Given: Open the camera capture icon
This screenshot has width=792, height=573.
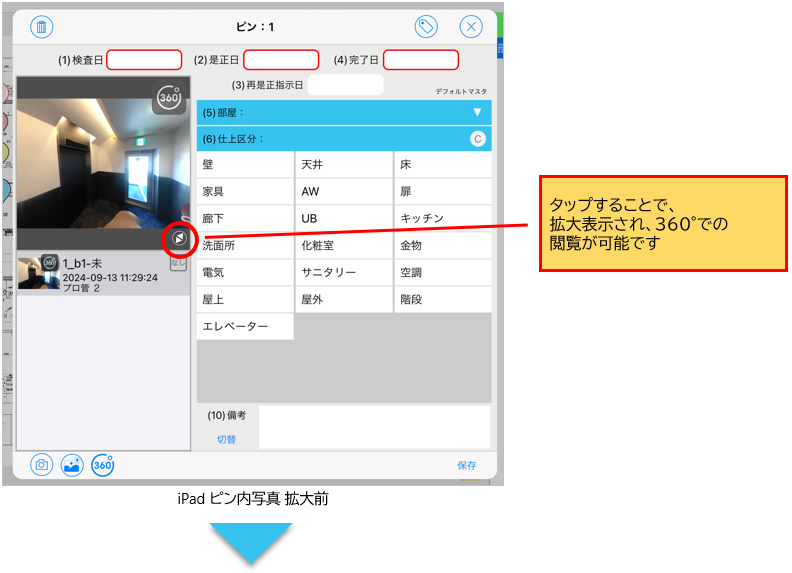Looking at the screenshot, I should tap(42, 465).
